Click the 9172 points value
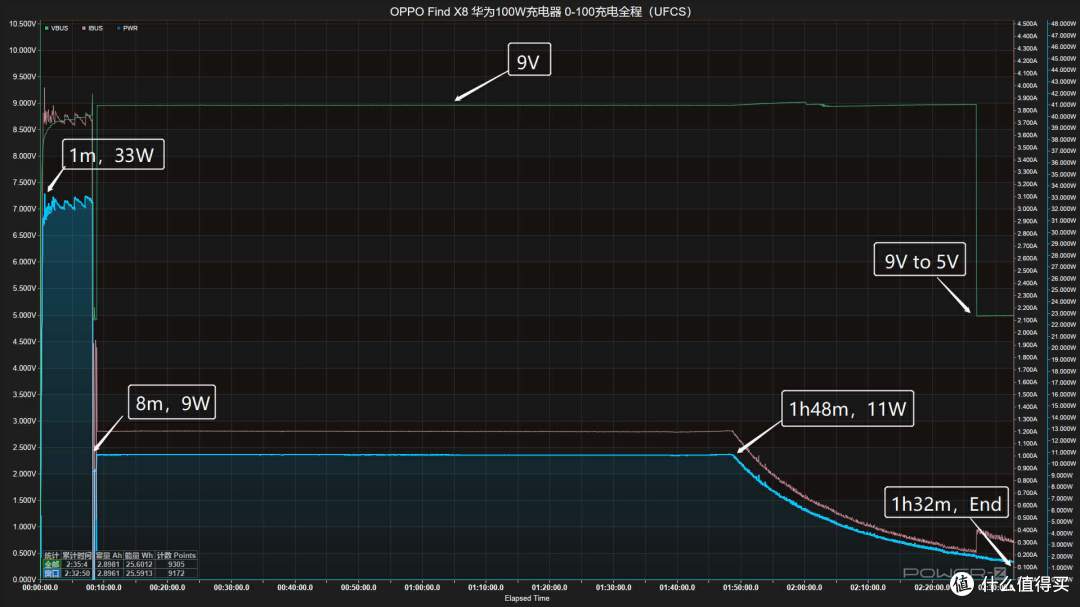This screenshot has height=607, width=1080. (176, 573)
